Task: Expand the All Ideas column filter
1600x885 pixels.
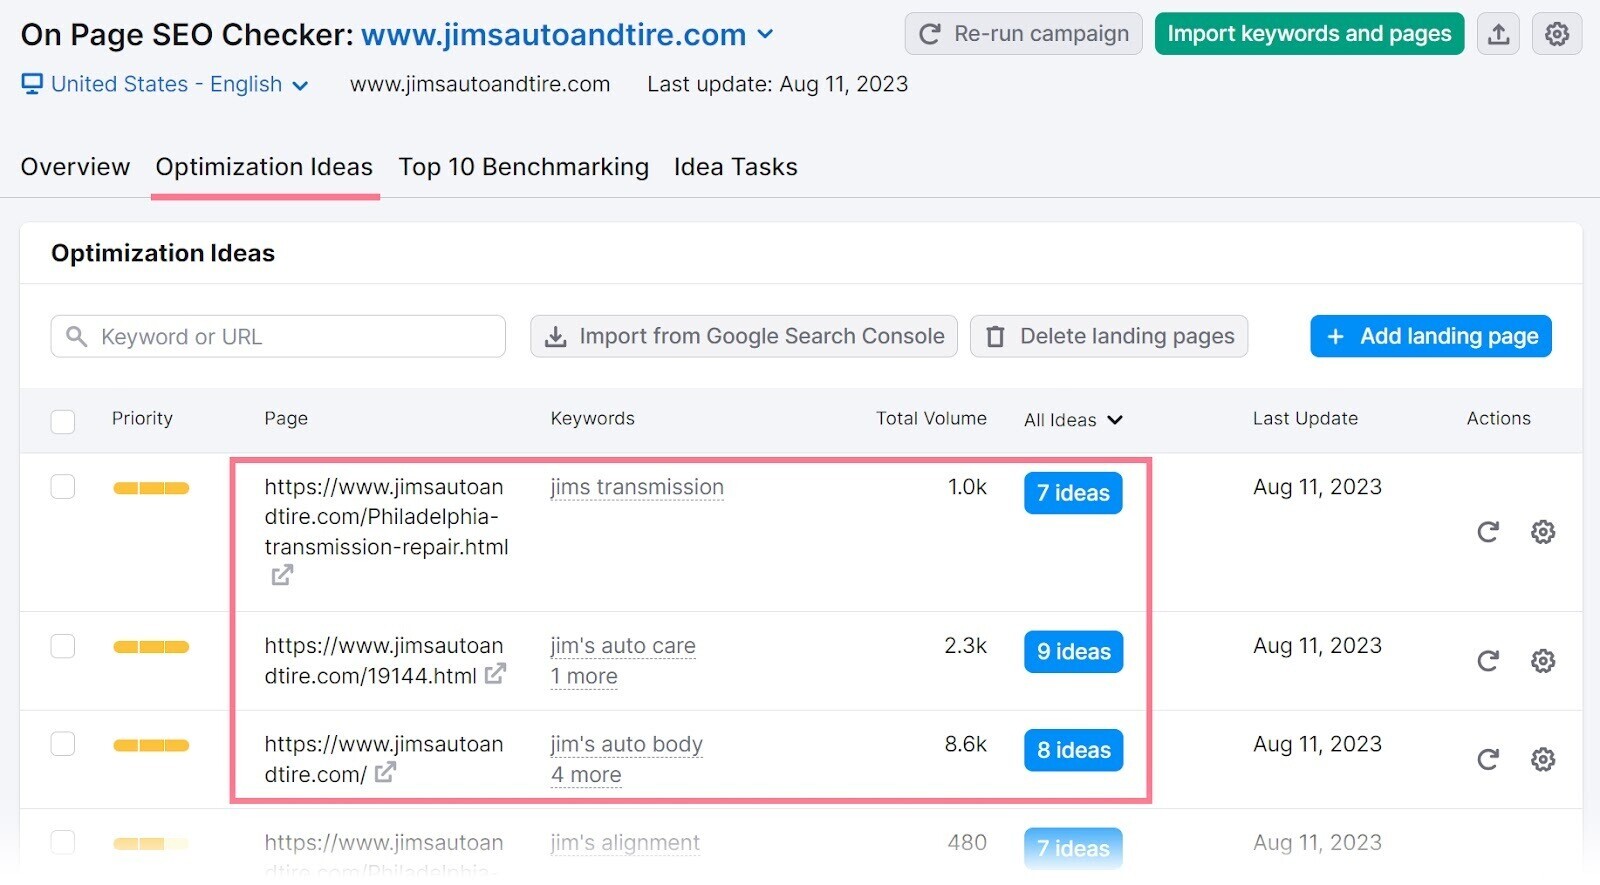Action: pyautogui.click(x=1073, y=420)
